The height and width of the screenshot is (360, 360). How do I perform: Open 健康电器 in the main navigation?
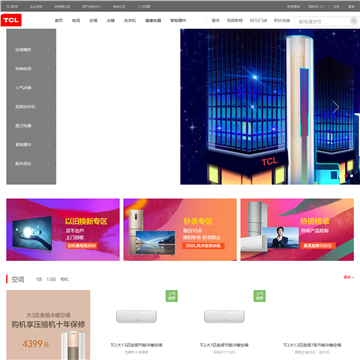[153, 20]
